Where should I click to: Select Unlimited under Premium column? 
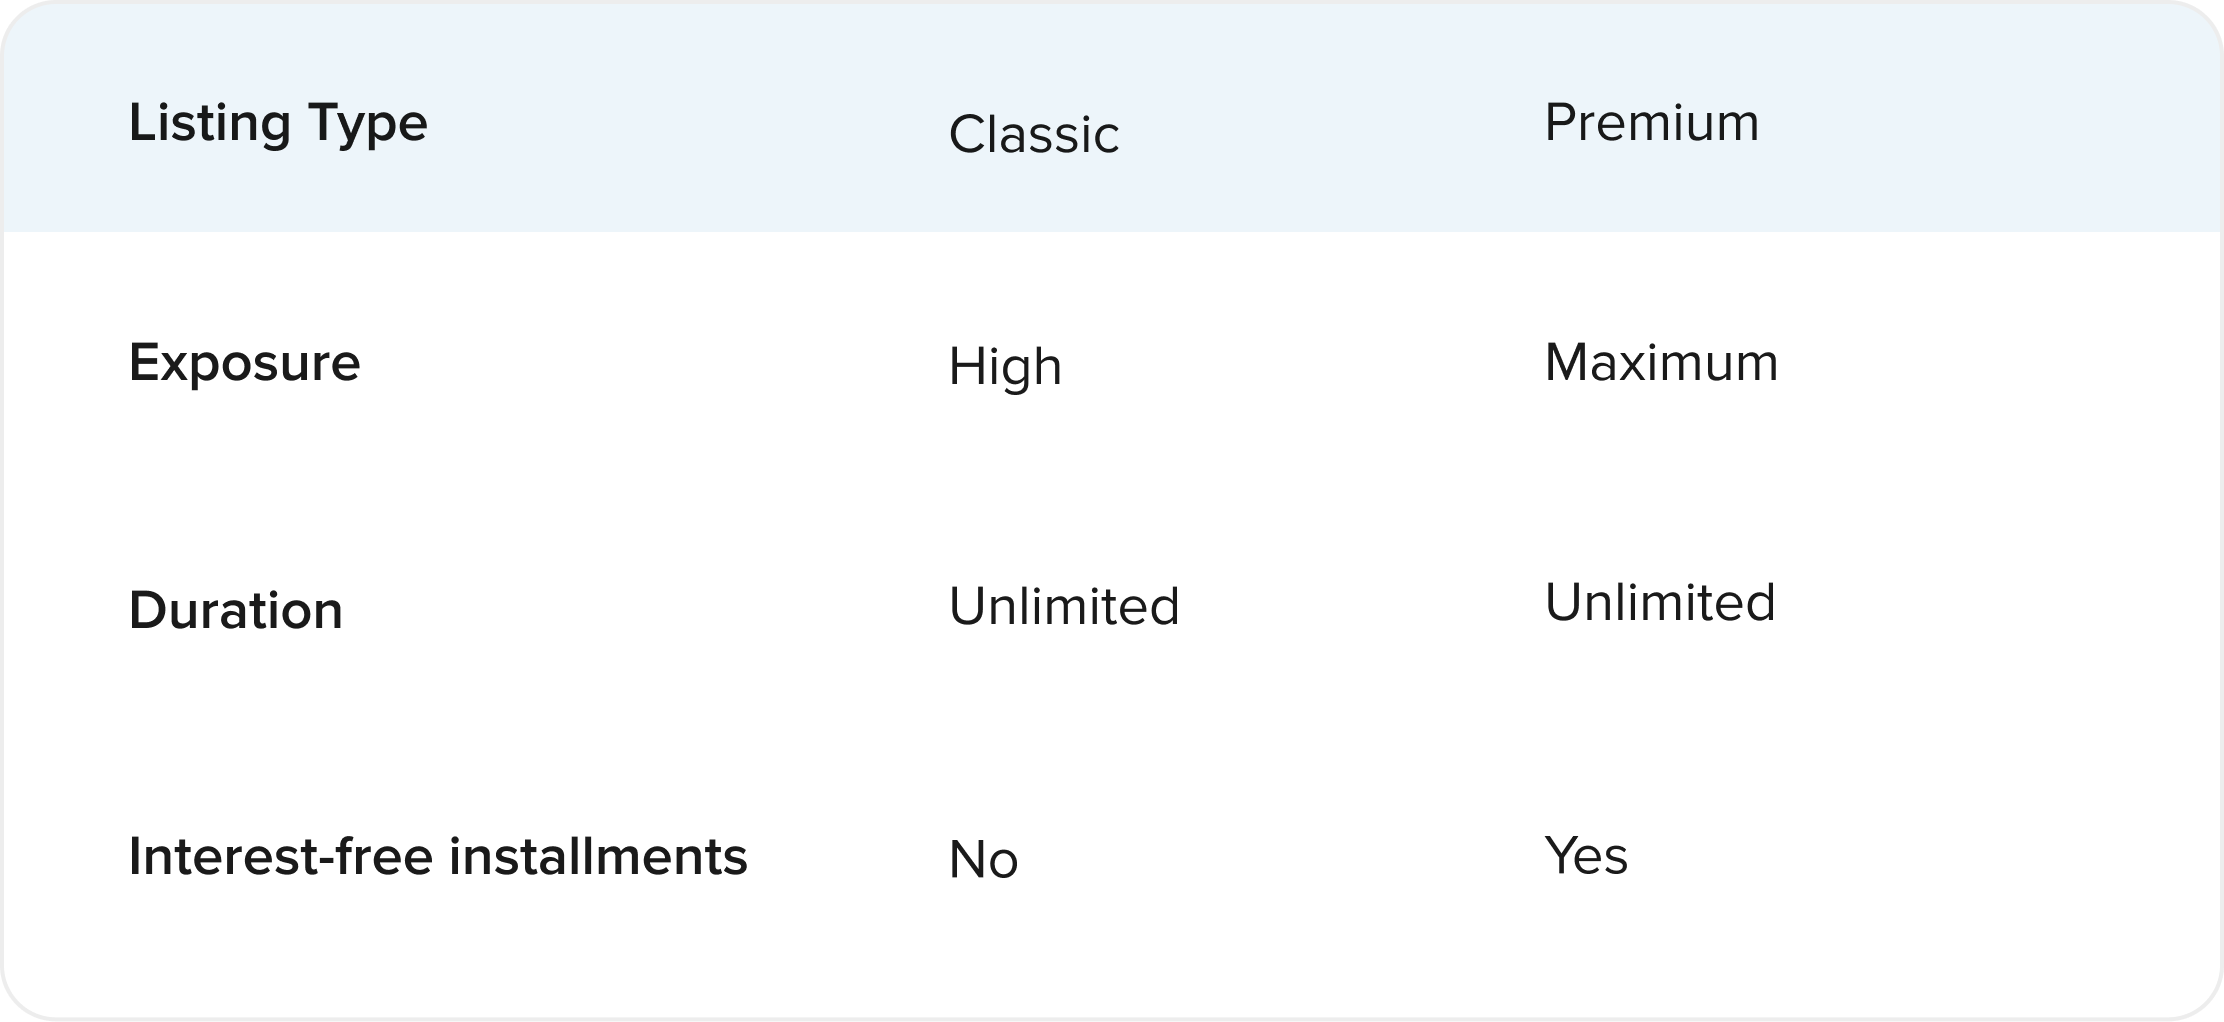click(1660, 602)
